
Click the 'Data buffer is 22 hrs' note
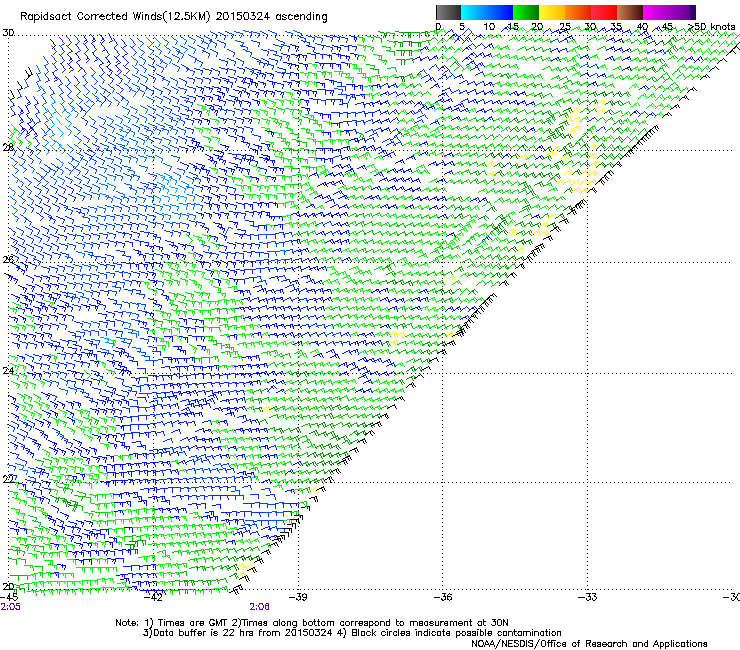(x=238, y=633)
